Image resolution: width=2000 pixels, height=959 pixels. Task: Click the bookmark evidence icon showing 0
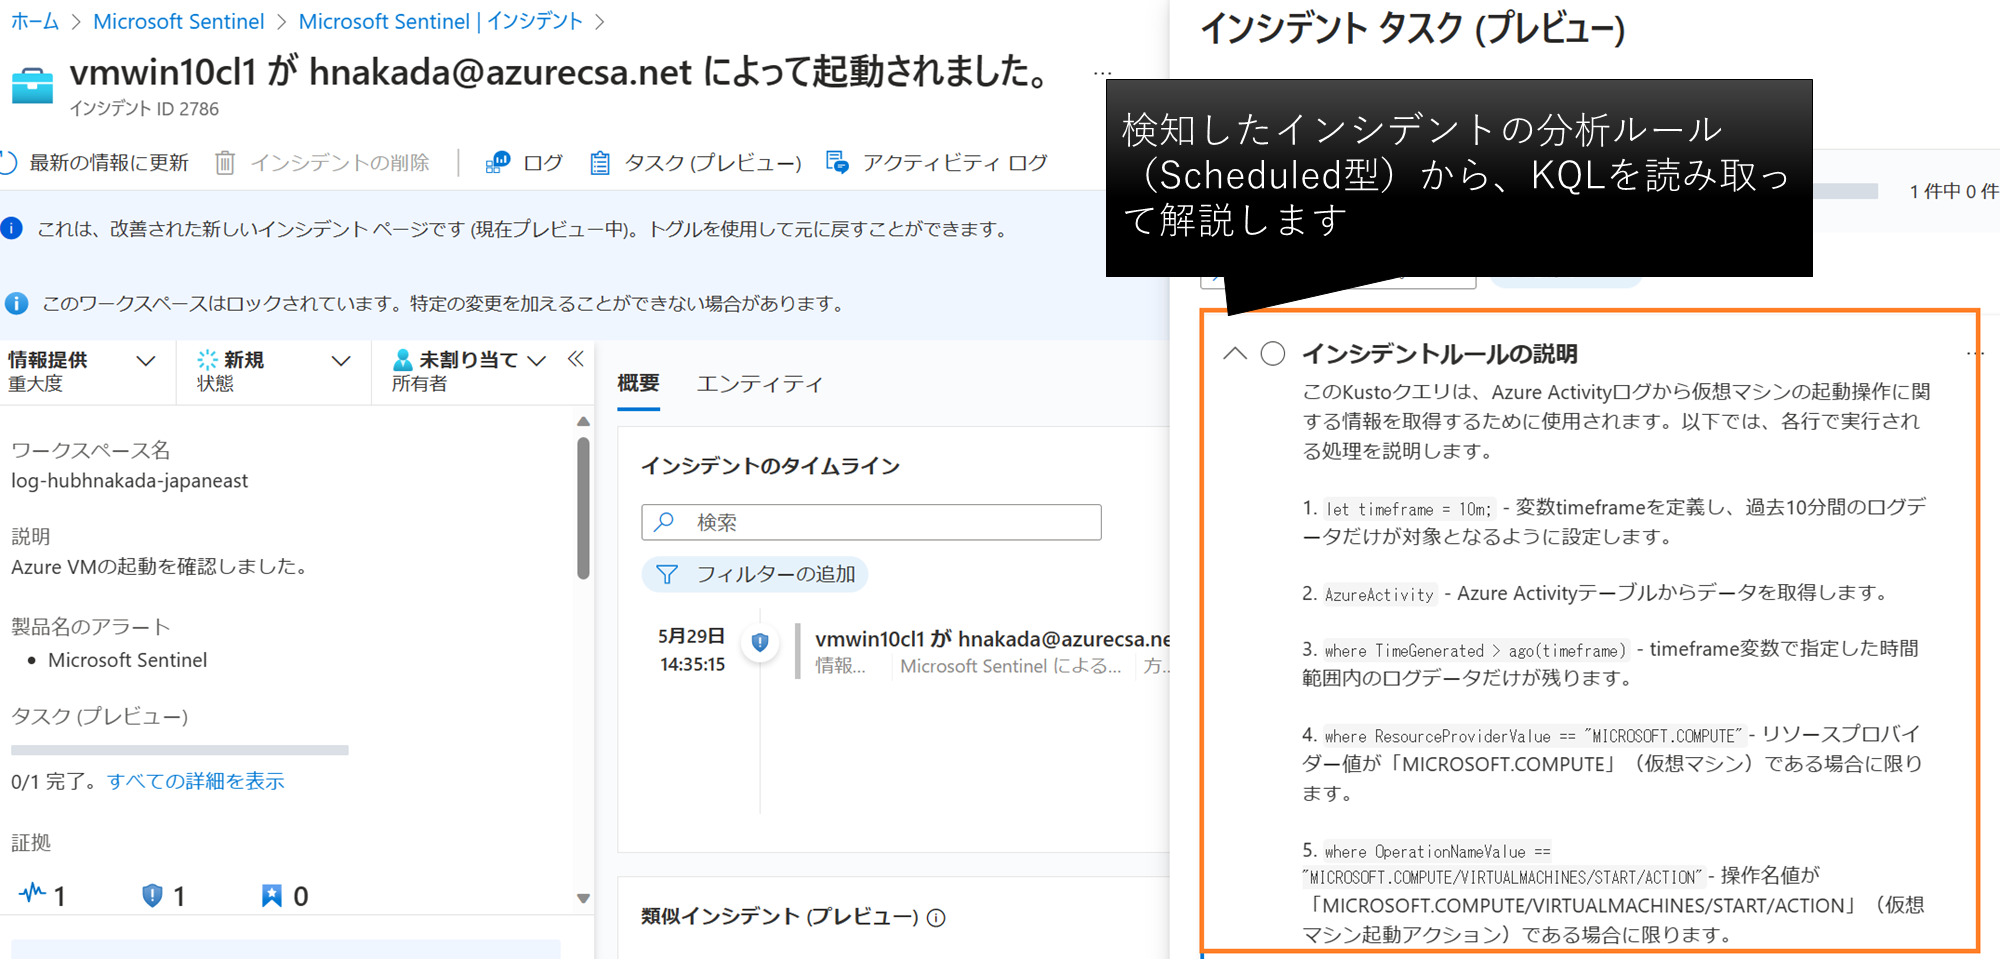[271, 896]
